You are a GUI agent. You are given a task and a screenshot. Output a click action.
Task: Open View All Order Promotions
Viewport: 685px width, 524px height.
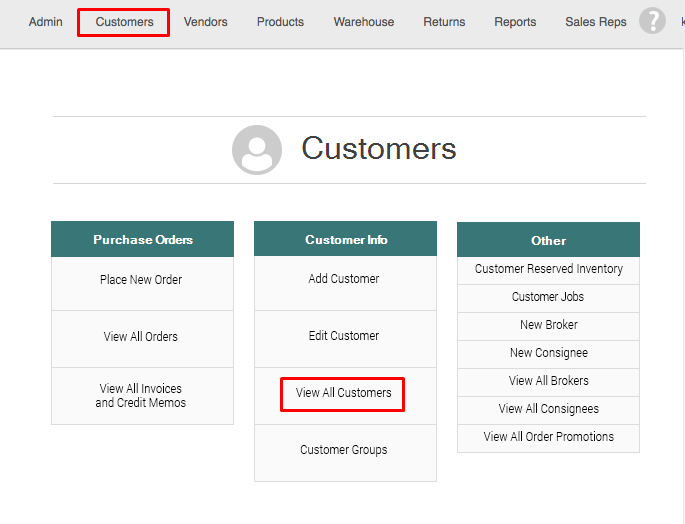(548, 437)
